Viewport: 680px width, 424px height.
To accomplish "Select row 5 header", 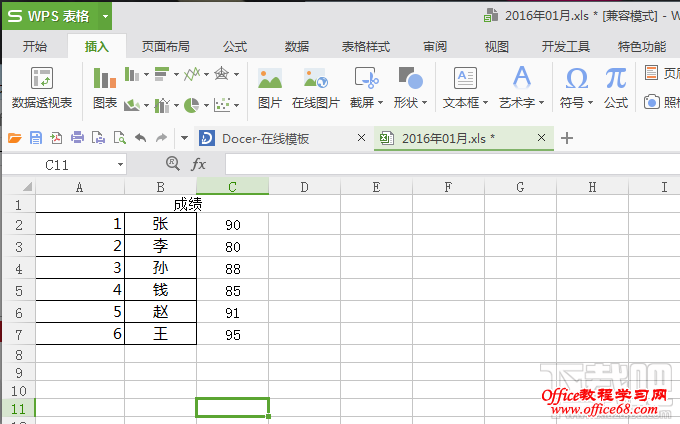I will coord(19,290).
